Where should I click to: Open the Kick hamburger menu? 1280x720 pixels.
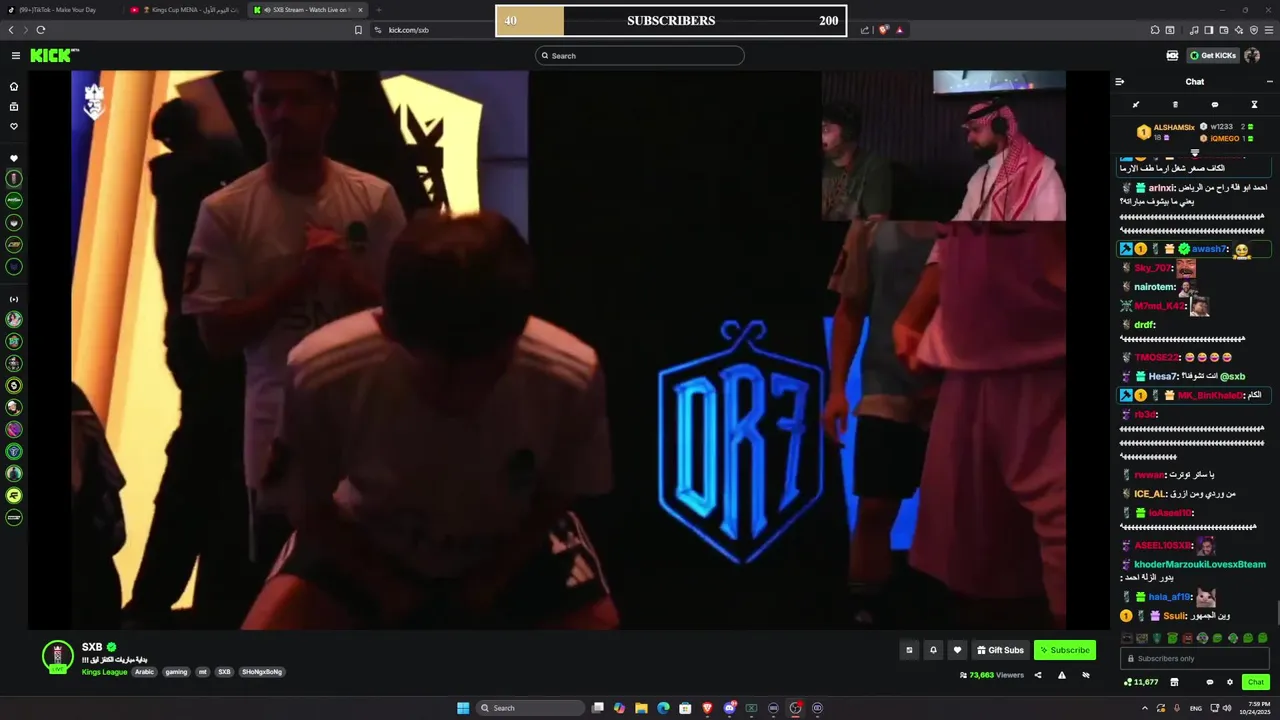pos(14,56)
